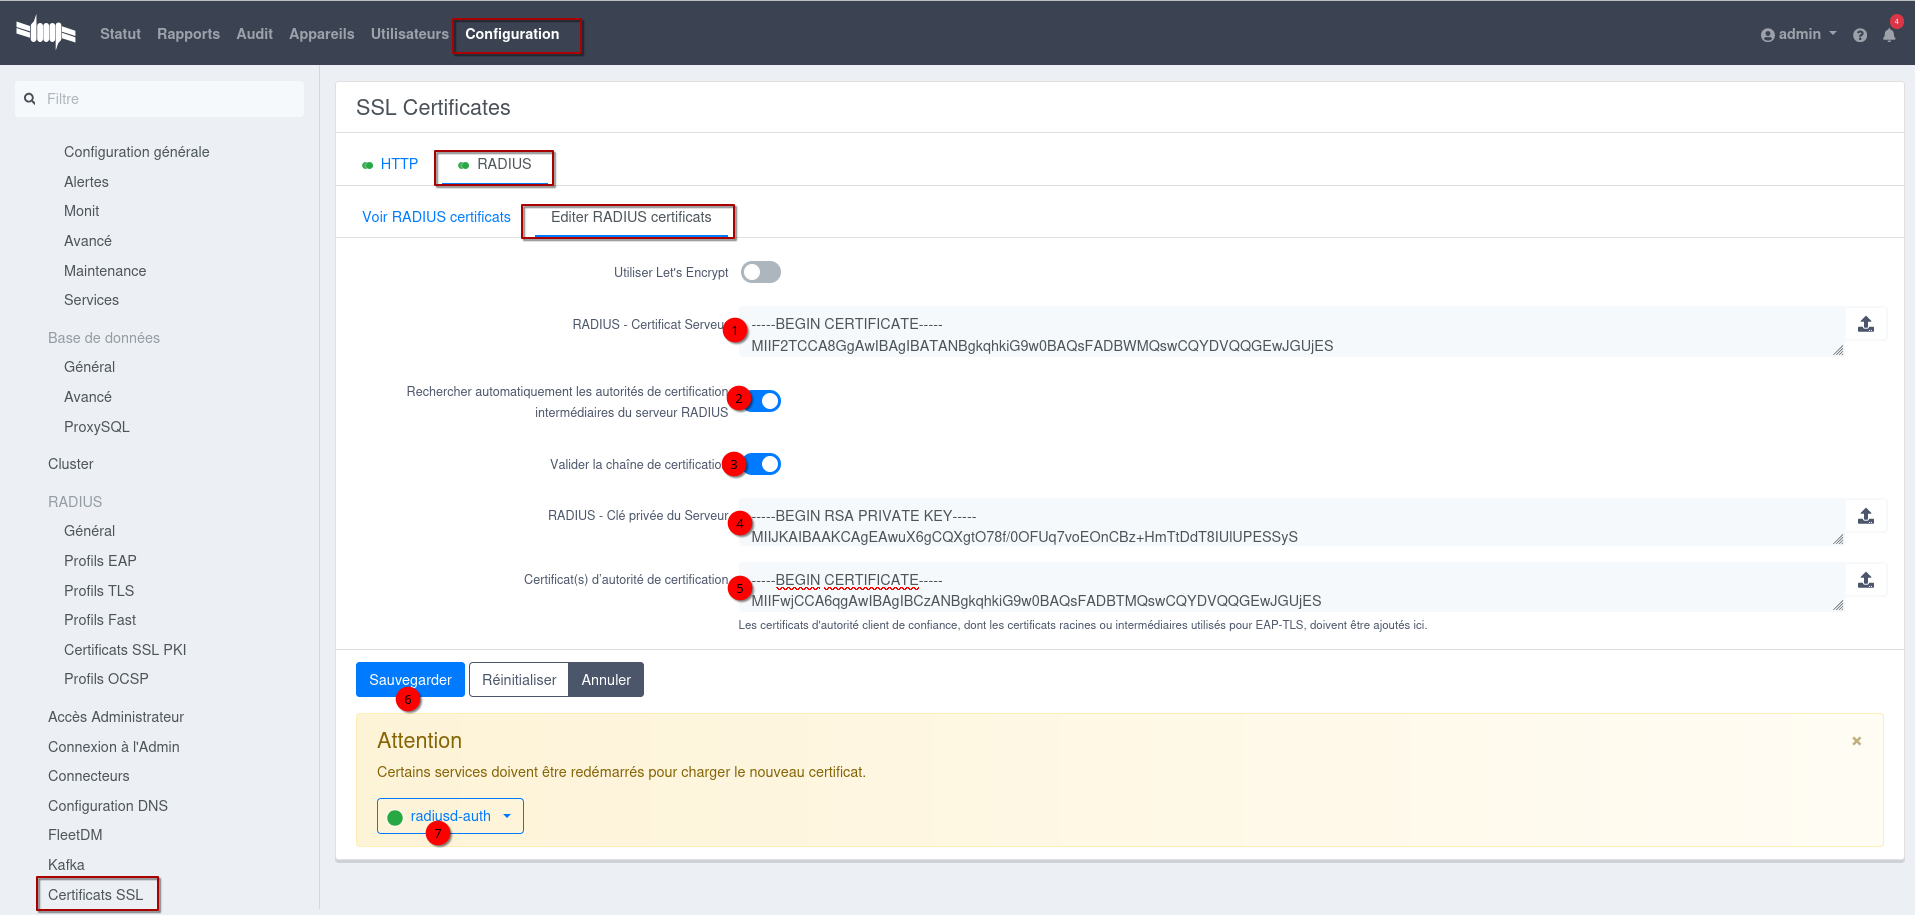
Task: Click into the Filtre search field
Action: click(170, 99)
